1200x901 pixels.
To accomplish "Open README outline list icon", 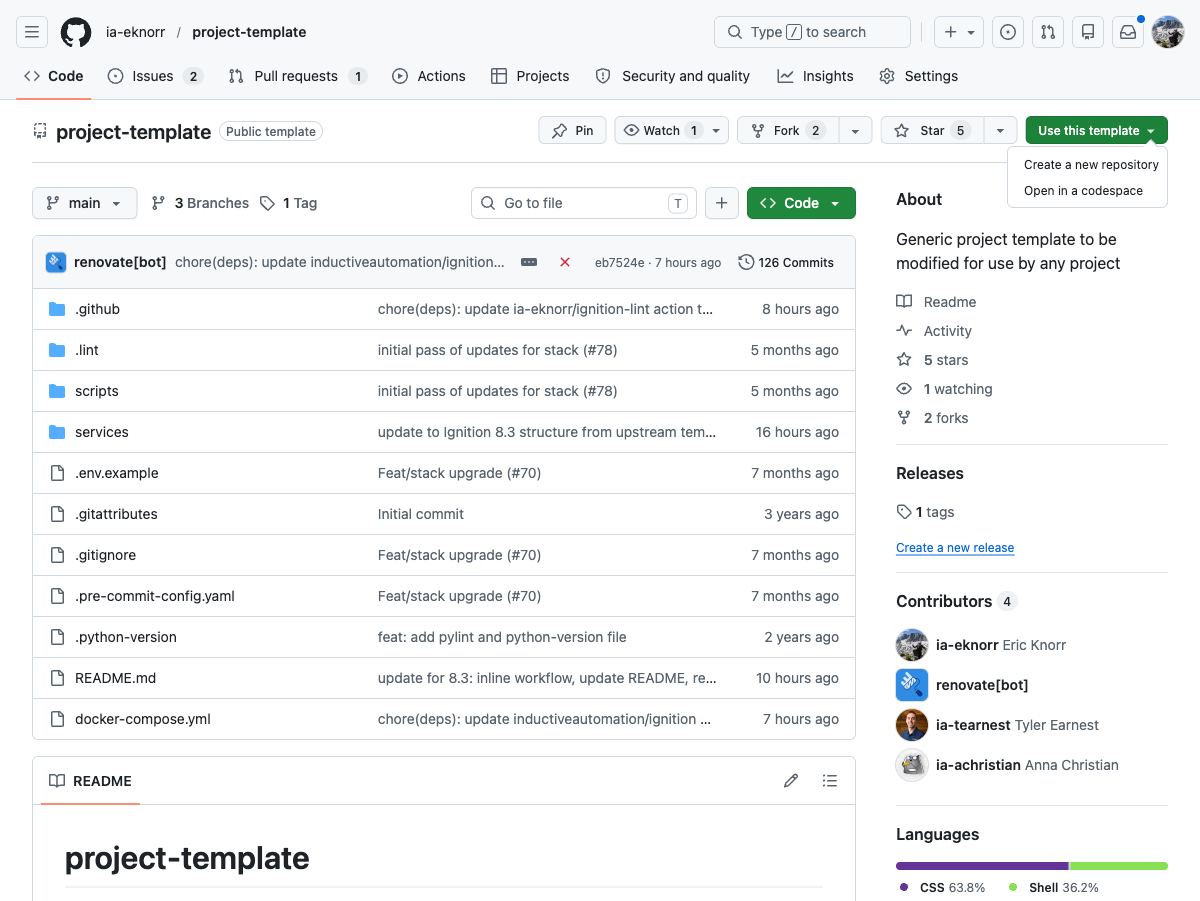I will click(x=829, y=781).
